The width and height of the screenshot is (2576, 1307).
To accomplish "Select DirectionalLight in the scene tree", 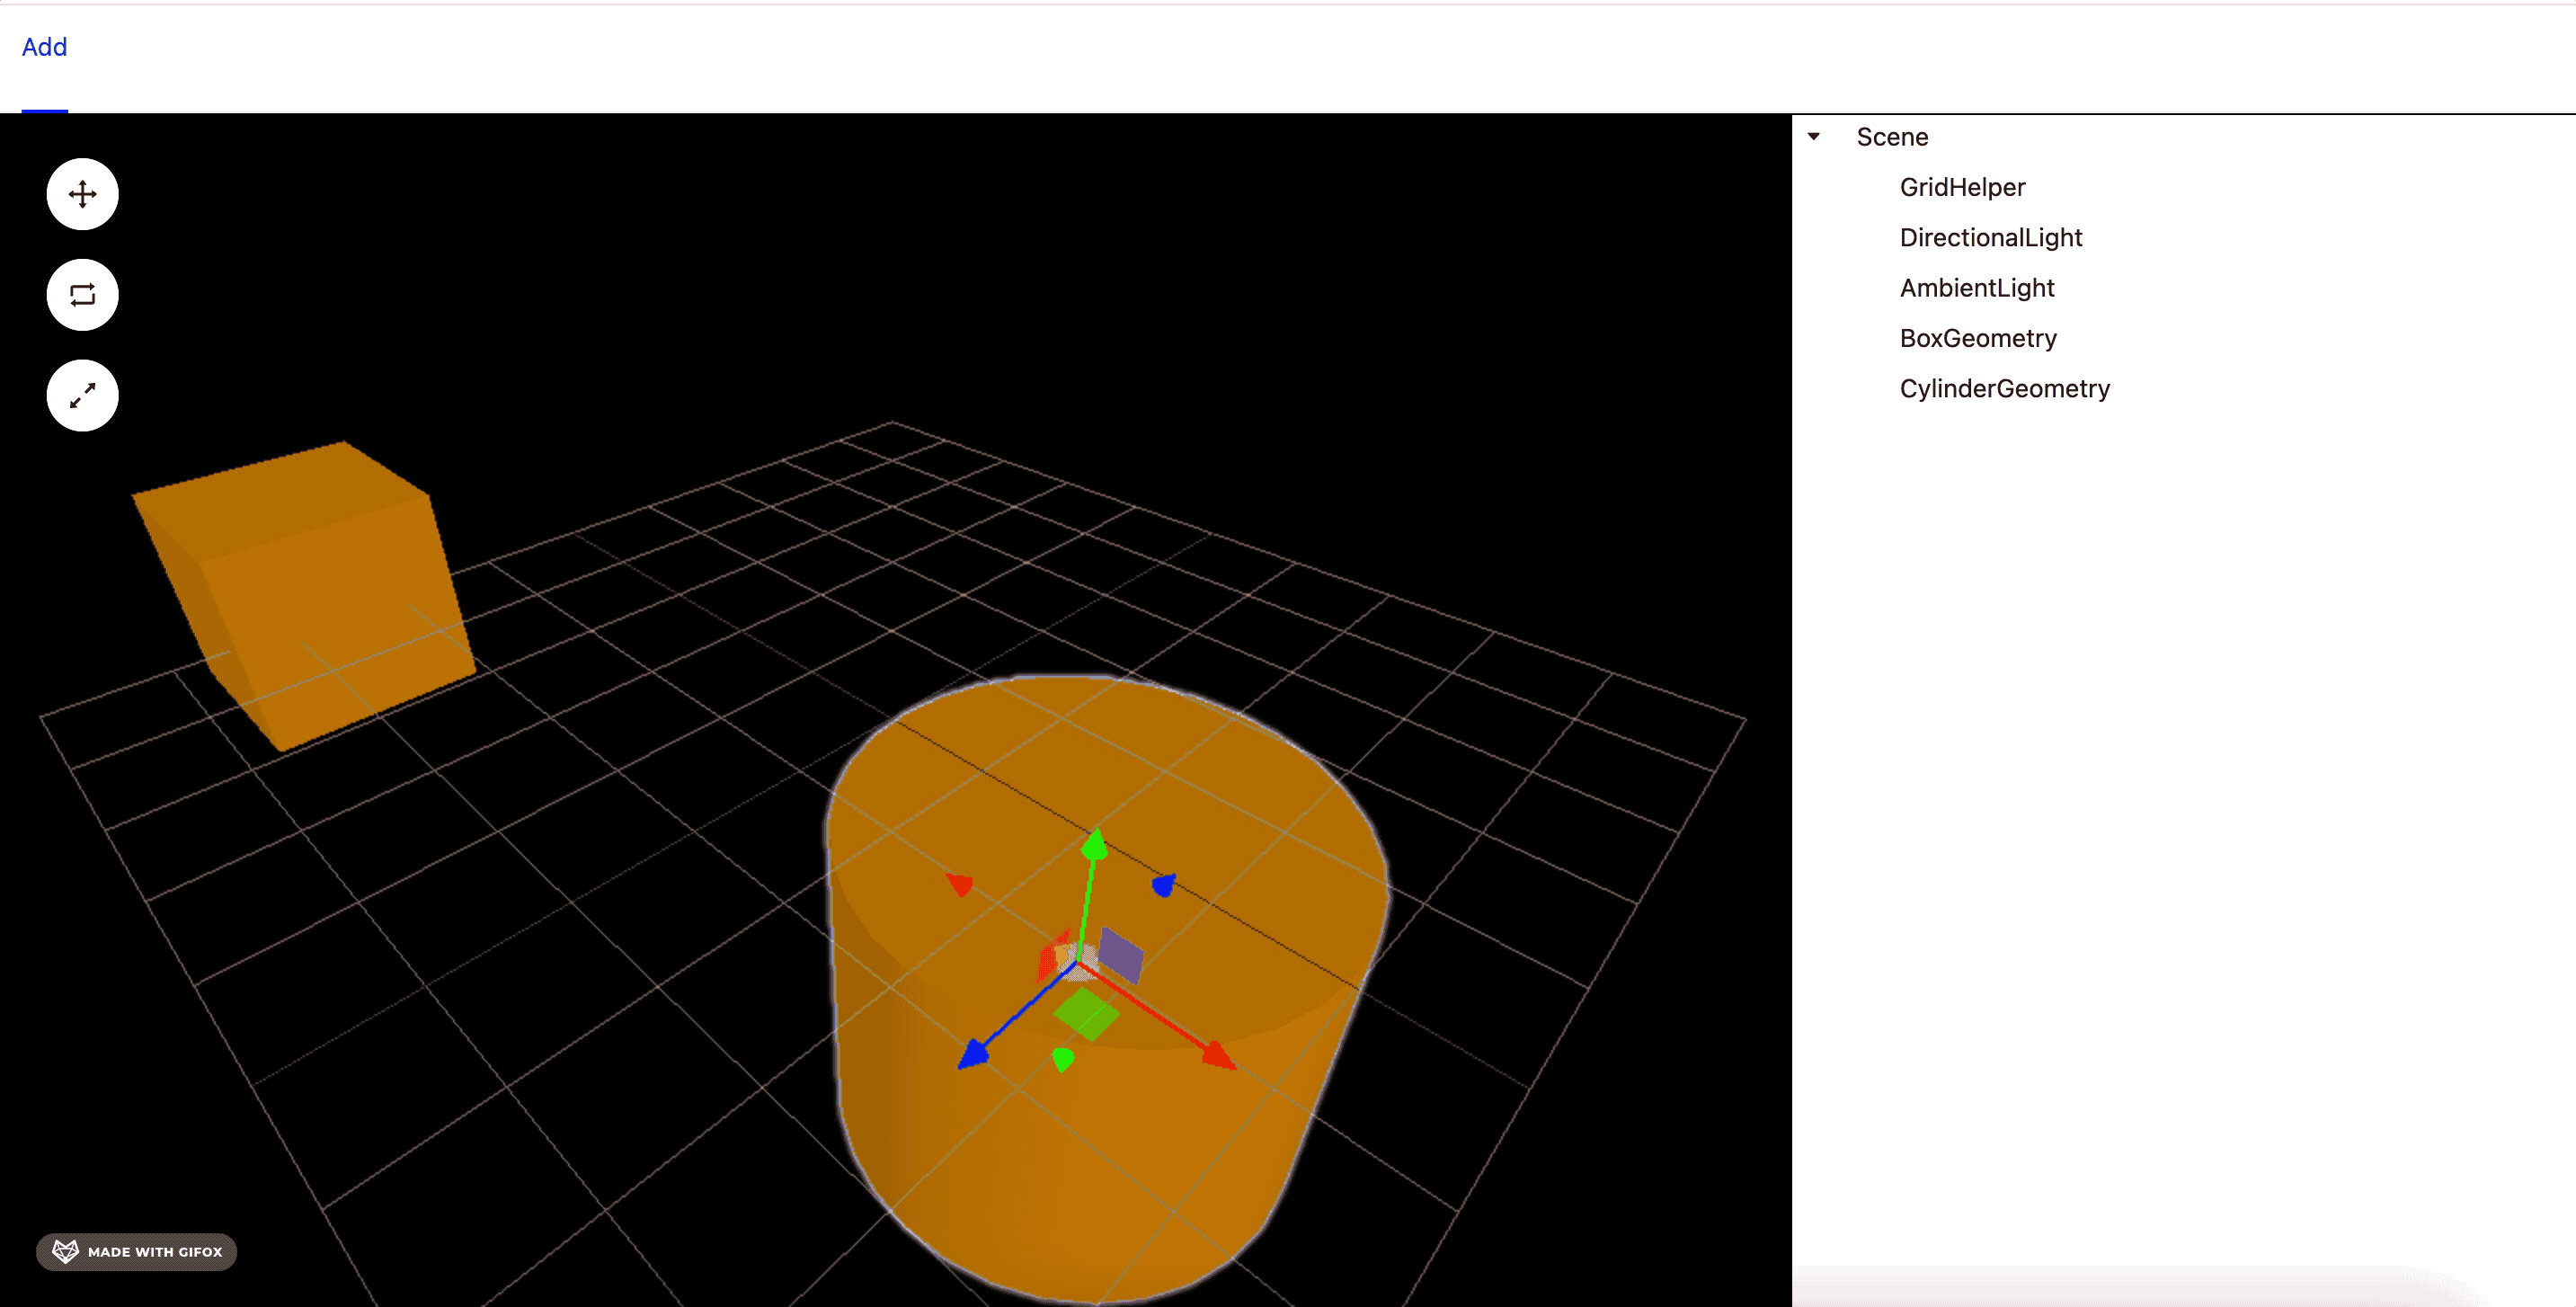I will [1990, 237].
